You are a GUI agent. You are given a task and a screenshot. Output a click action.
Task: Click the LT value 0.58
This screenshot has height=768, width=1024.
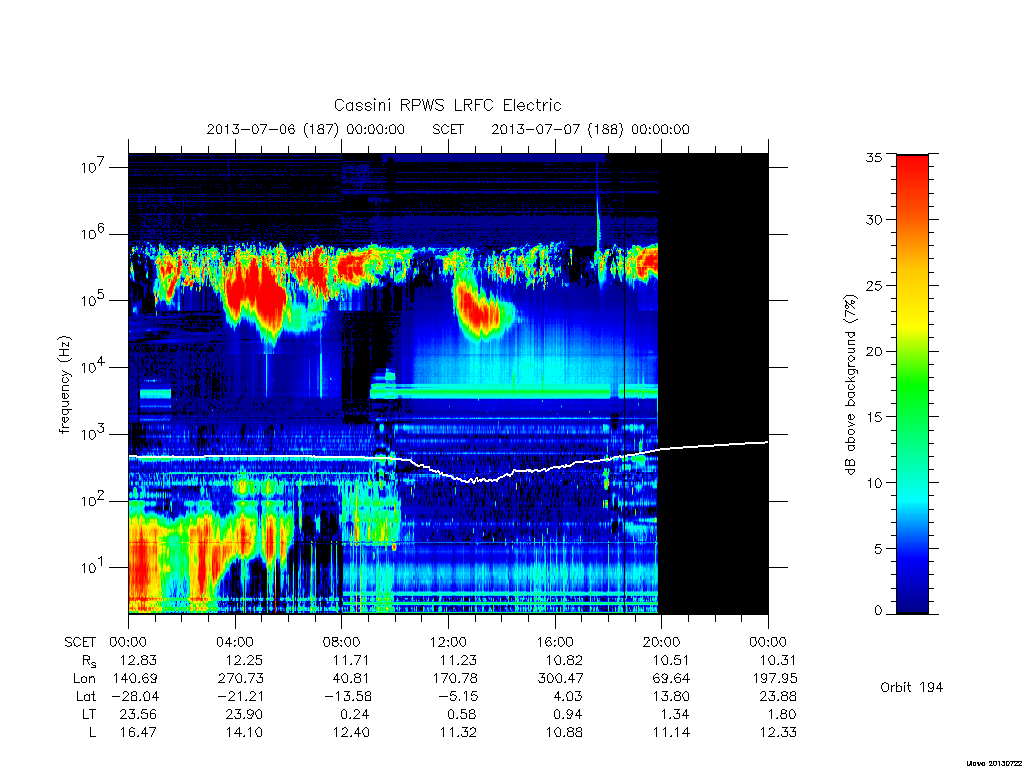coord(461,714)
